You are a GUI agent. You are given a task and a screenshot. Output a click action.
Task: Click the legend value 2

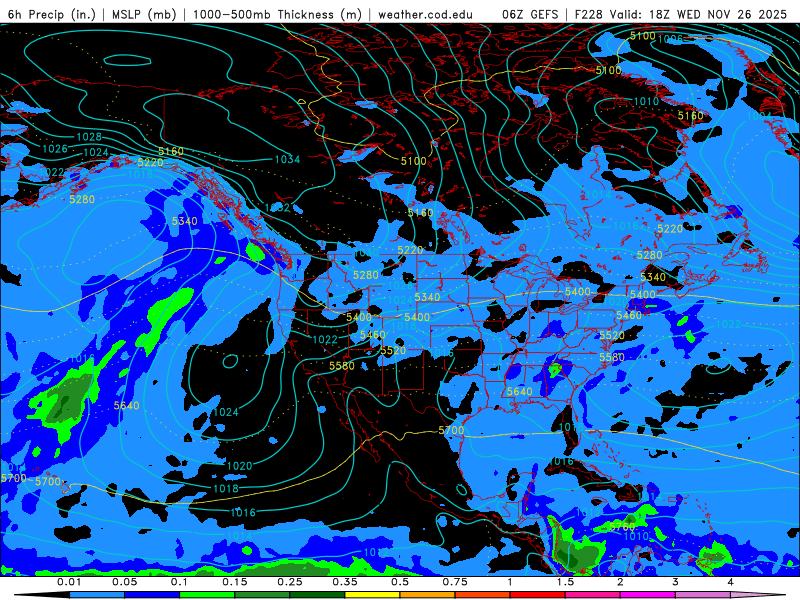620,582
